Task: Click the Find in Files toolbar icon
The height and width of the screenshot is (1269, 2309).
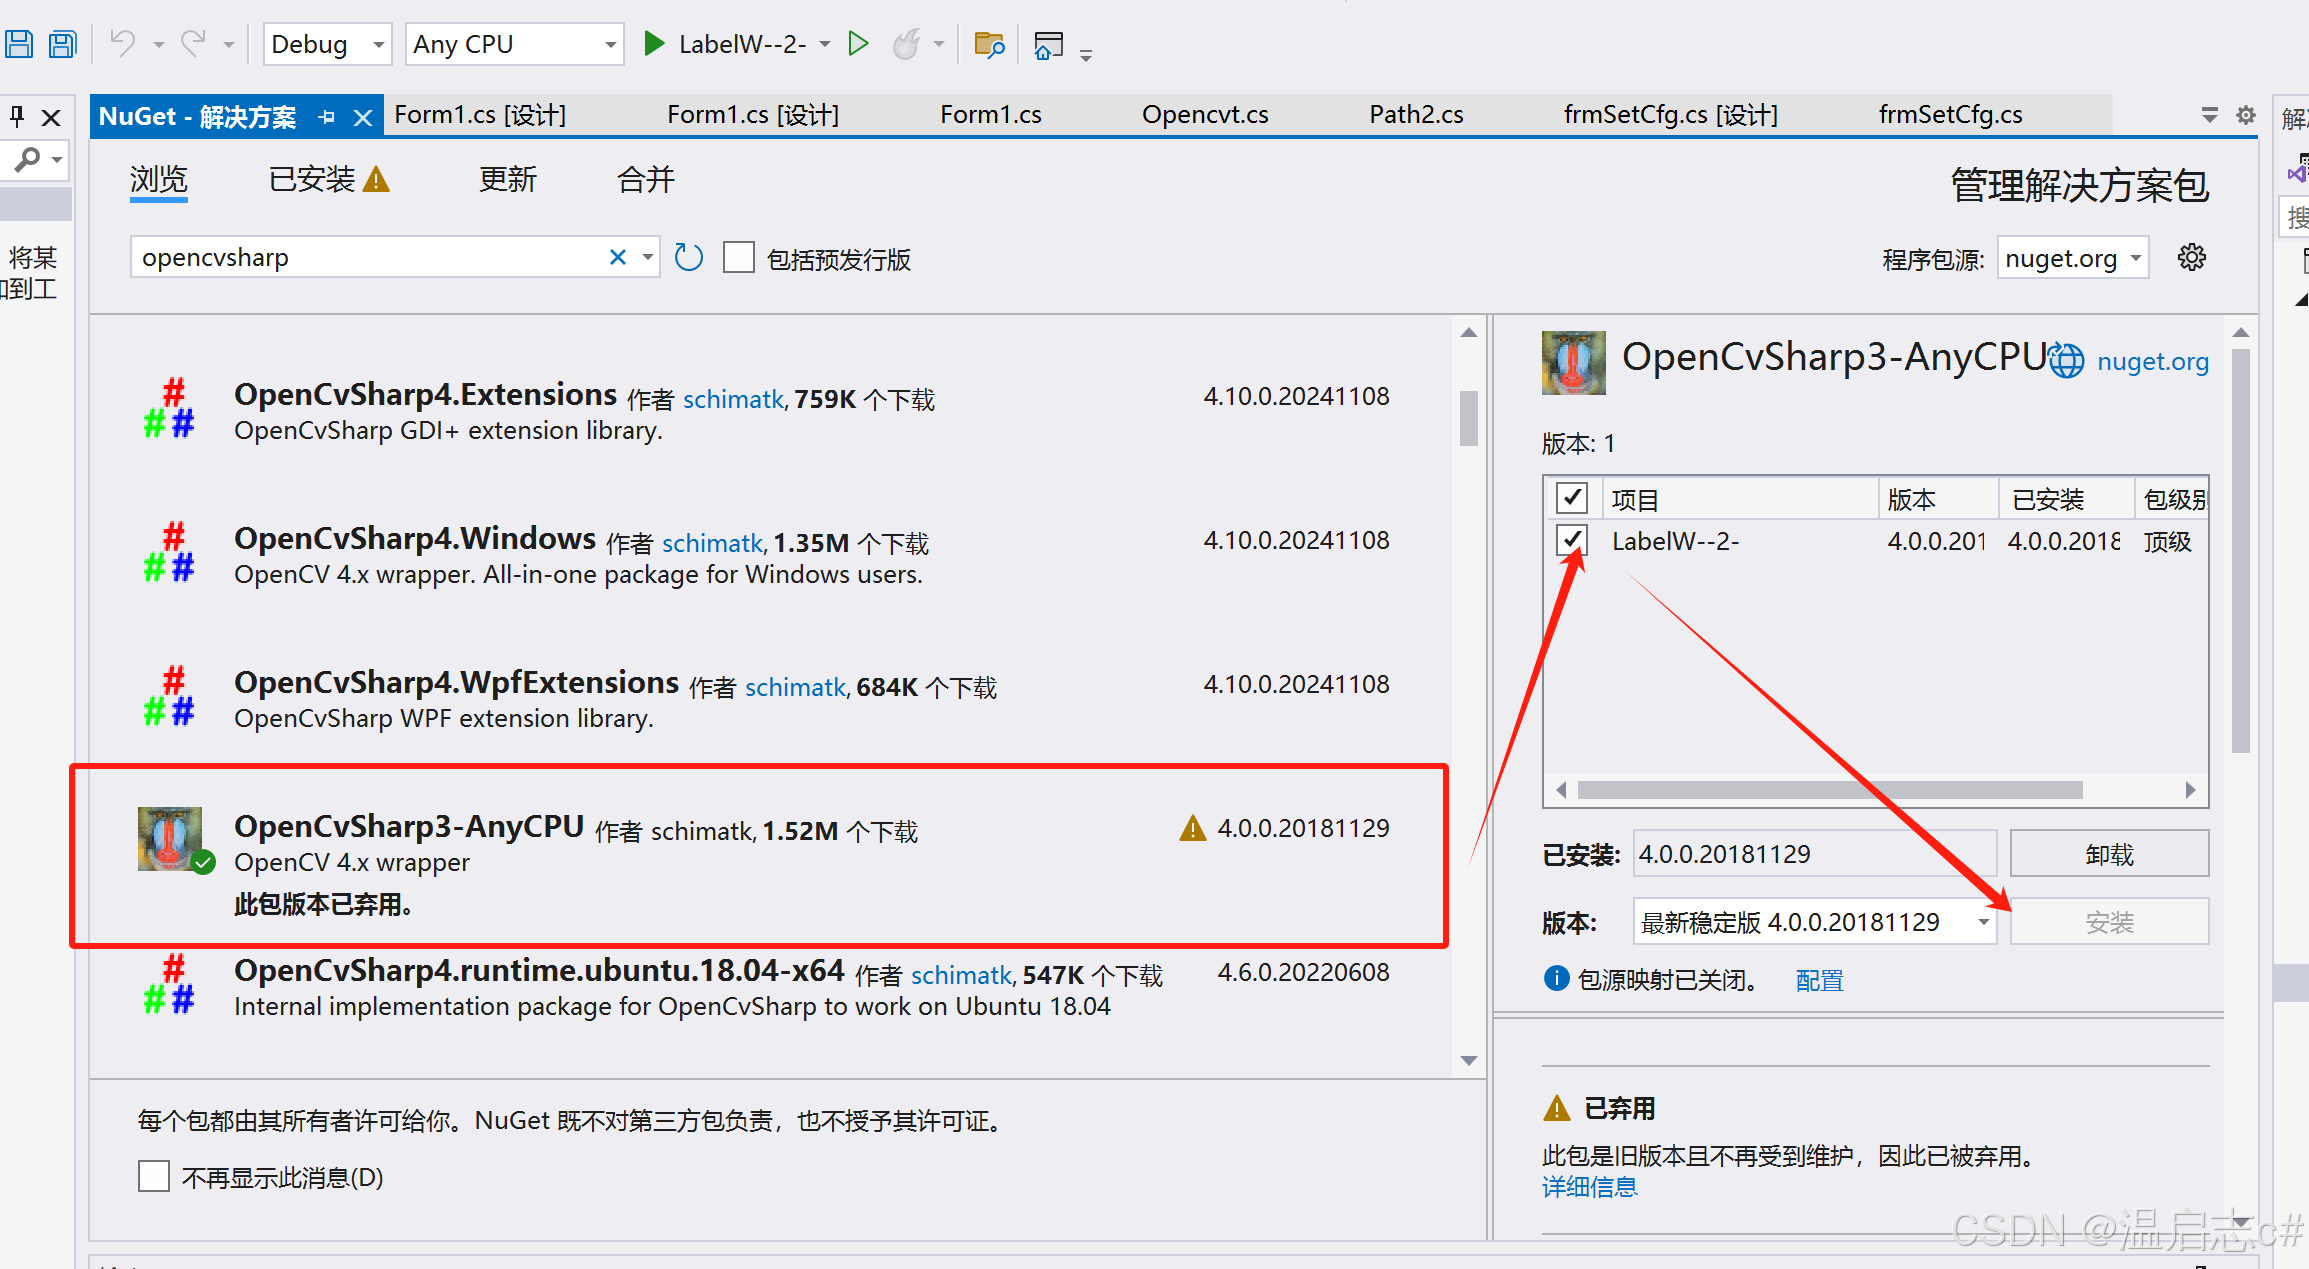Action: [988, 45]
